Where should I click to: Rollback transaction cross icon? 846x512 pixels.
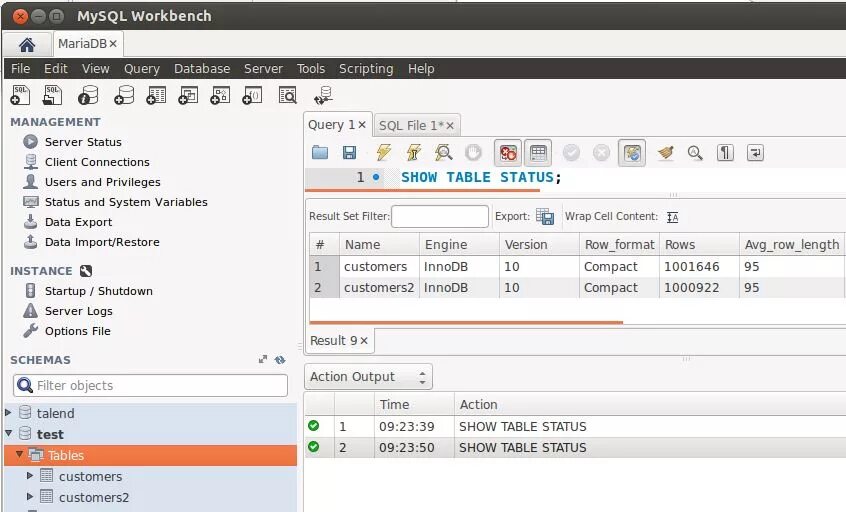601,153
